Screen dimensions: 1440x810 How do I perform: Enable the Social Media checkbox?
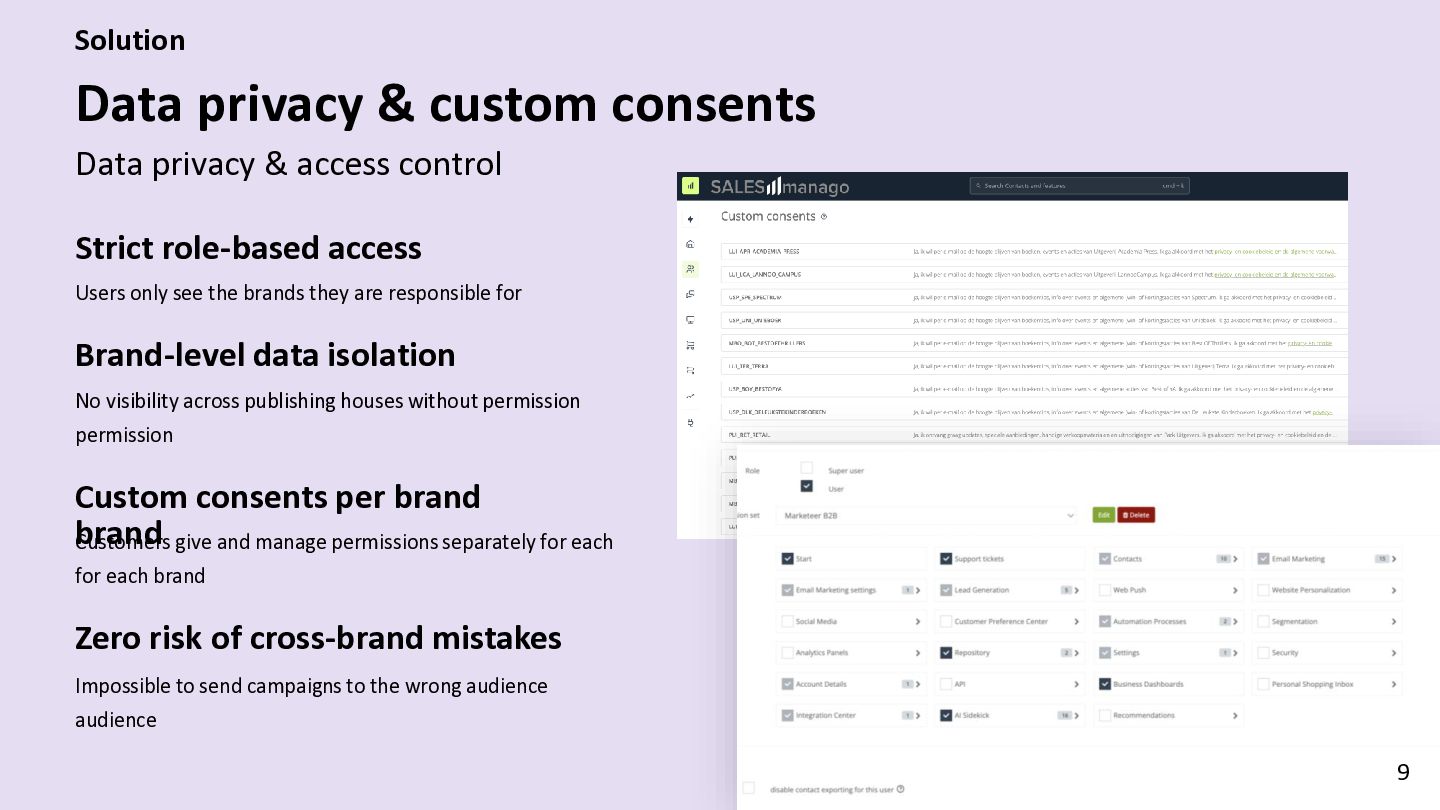click(788, 621)
